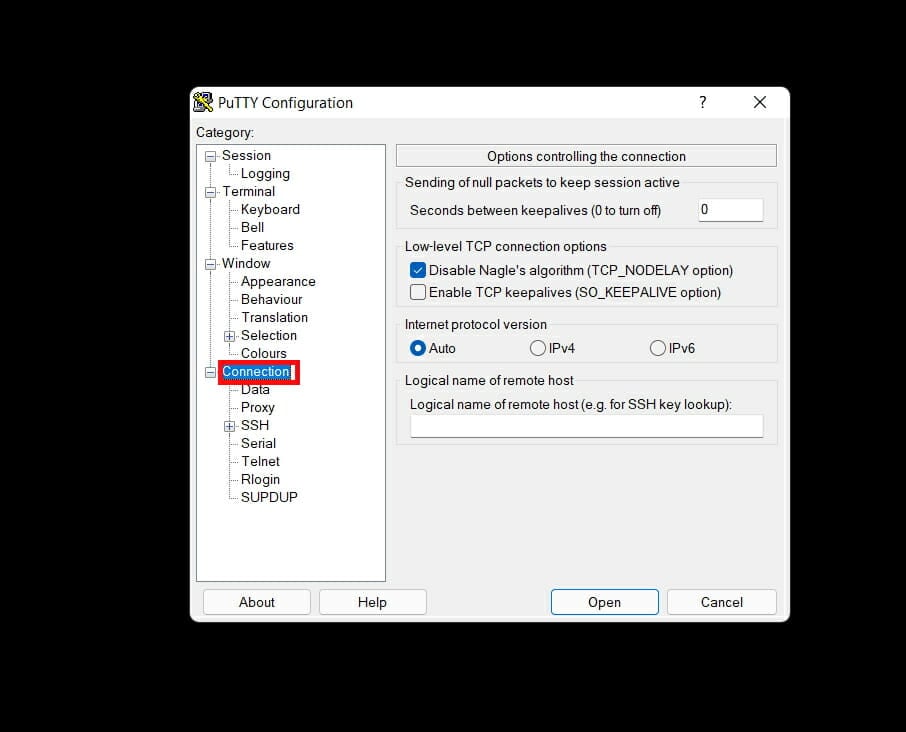906x732 pixels.
Task: Select IPv4 protocol radio button
Action: pos(538,348)
